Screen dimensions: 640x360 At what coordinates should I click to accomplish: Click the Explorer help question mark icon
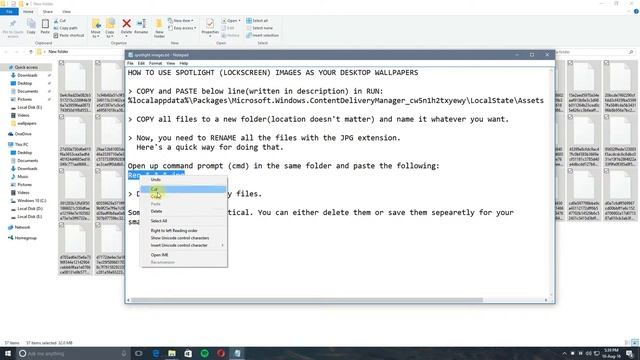click(x=636, y=11)
